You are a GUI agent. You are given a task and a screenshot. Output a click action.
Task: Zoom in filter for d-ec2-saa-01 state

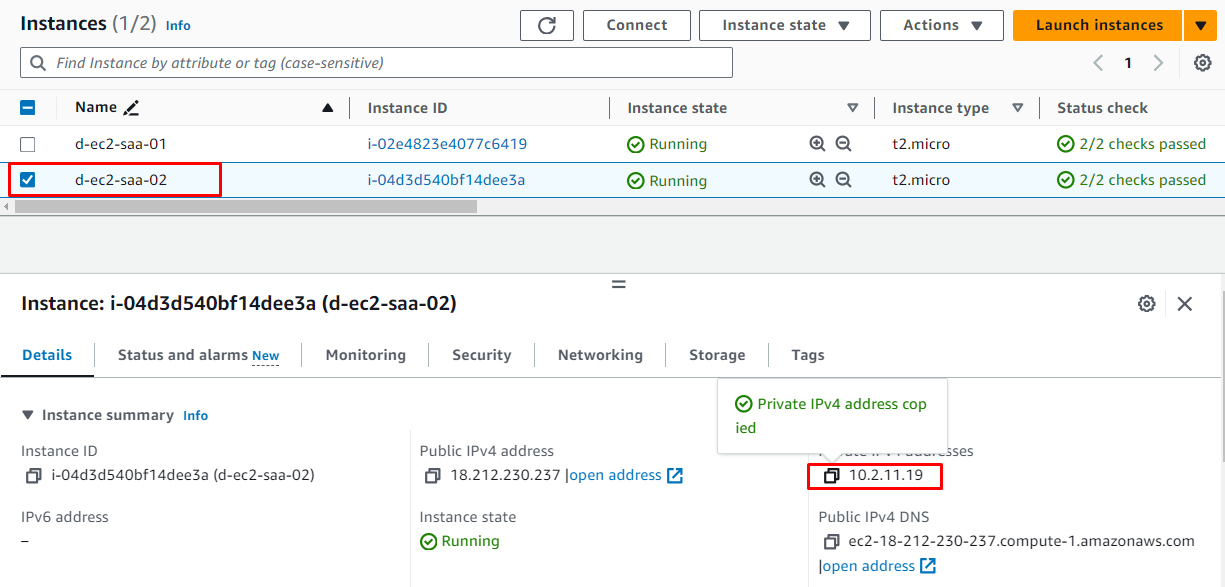[817, 144]
